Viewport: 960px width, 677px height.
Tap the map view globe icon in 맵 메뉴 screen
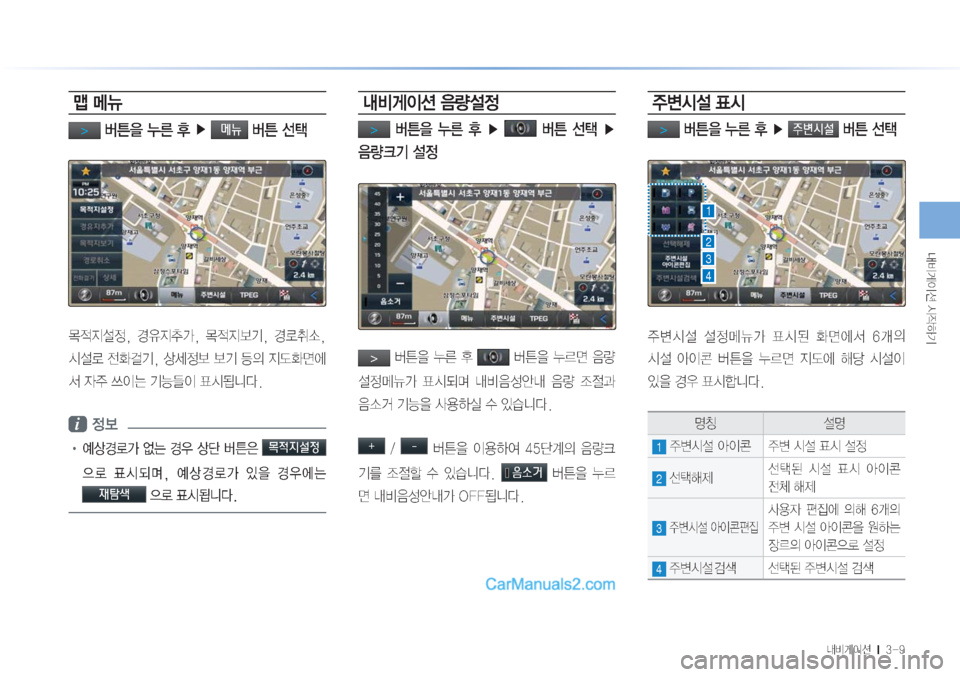(x=85, y=295)
